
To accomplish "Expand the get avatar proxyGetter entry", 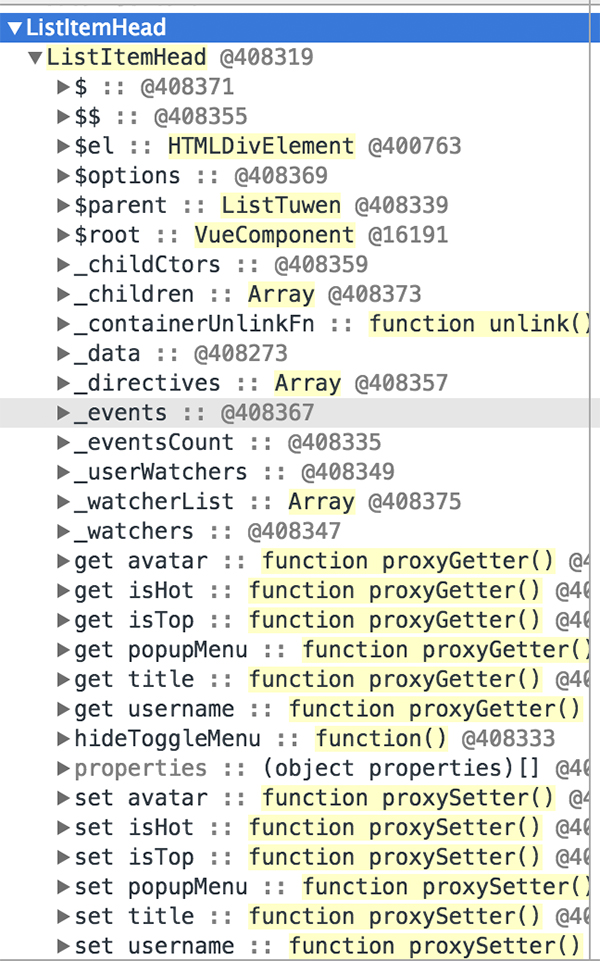I will (63, 561).
